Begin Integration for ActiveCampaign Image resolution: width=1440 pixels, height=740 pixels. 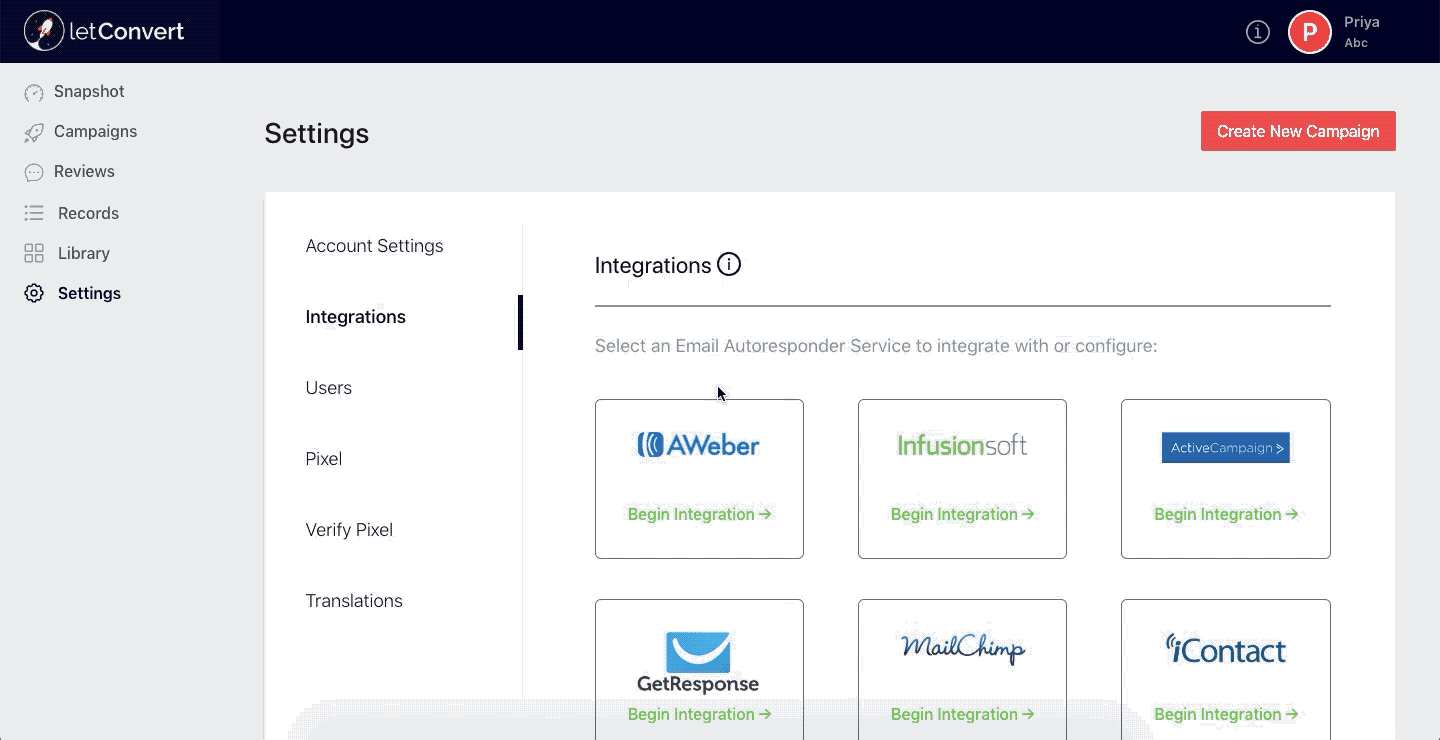[x=1226, y=514]
